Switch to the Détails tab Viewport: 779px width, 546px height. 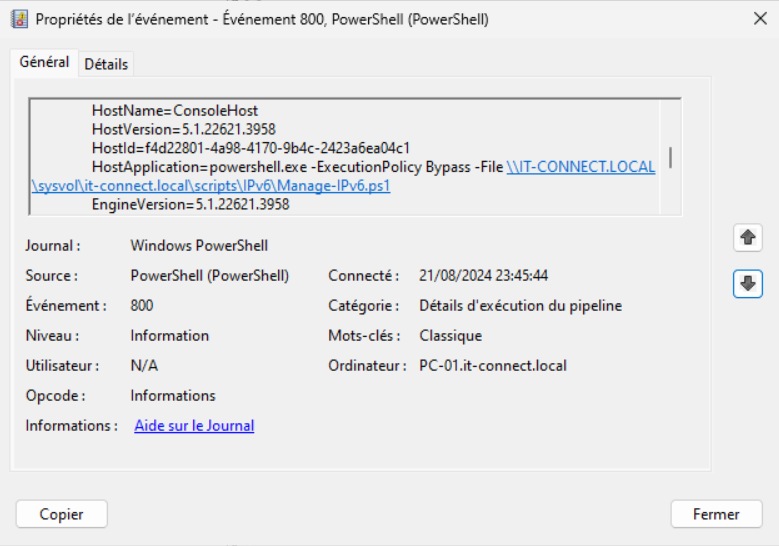point(106,64)
